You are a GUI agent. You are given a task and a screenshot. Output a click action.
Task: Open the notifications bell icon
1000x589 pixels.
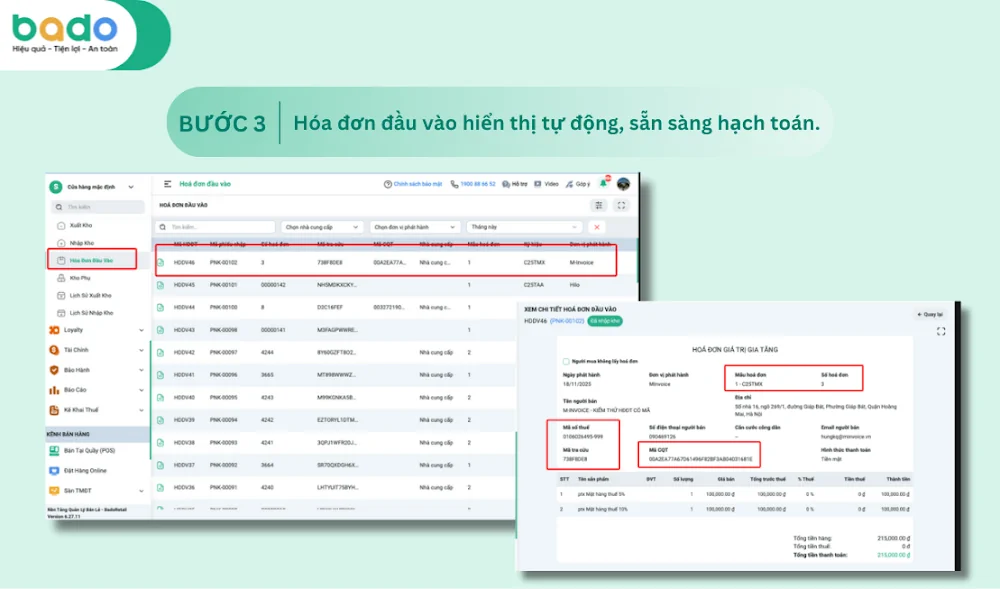point(603,183)
